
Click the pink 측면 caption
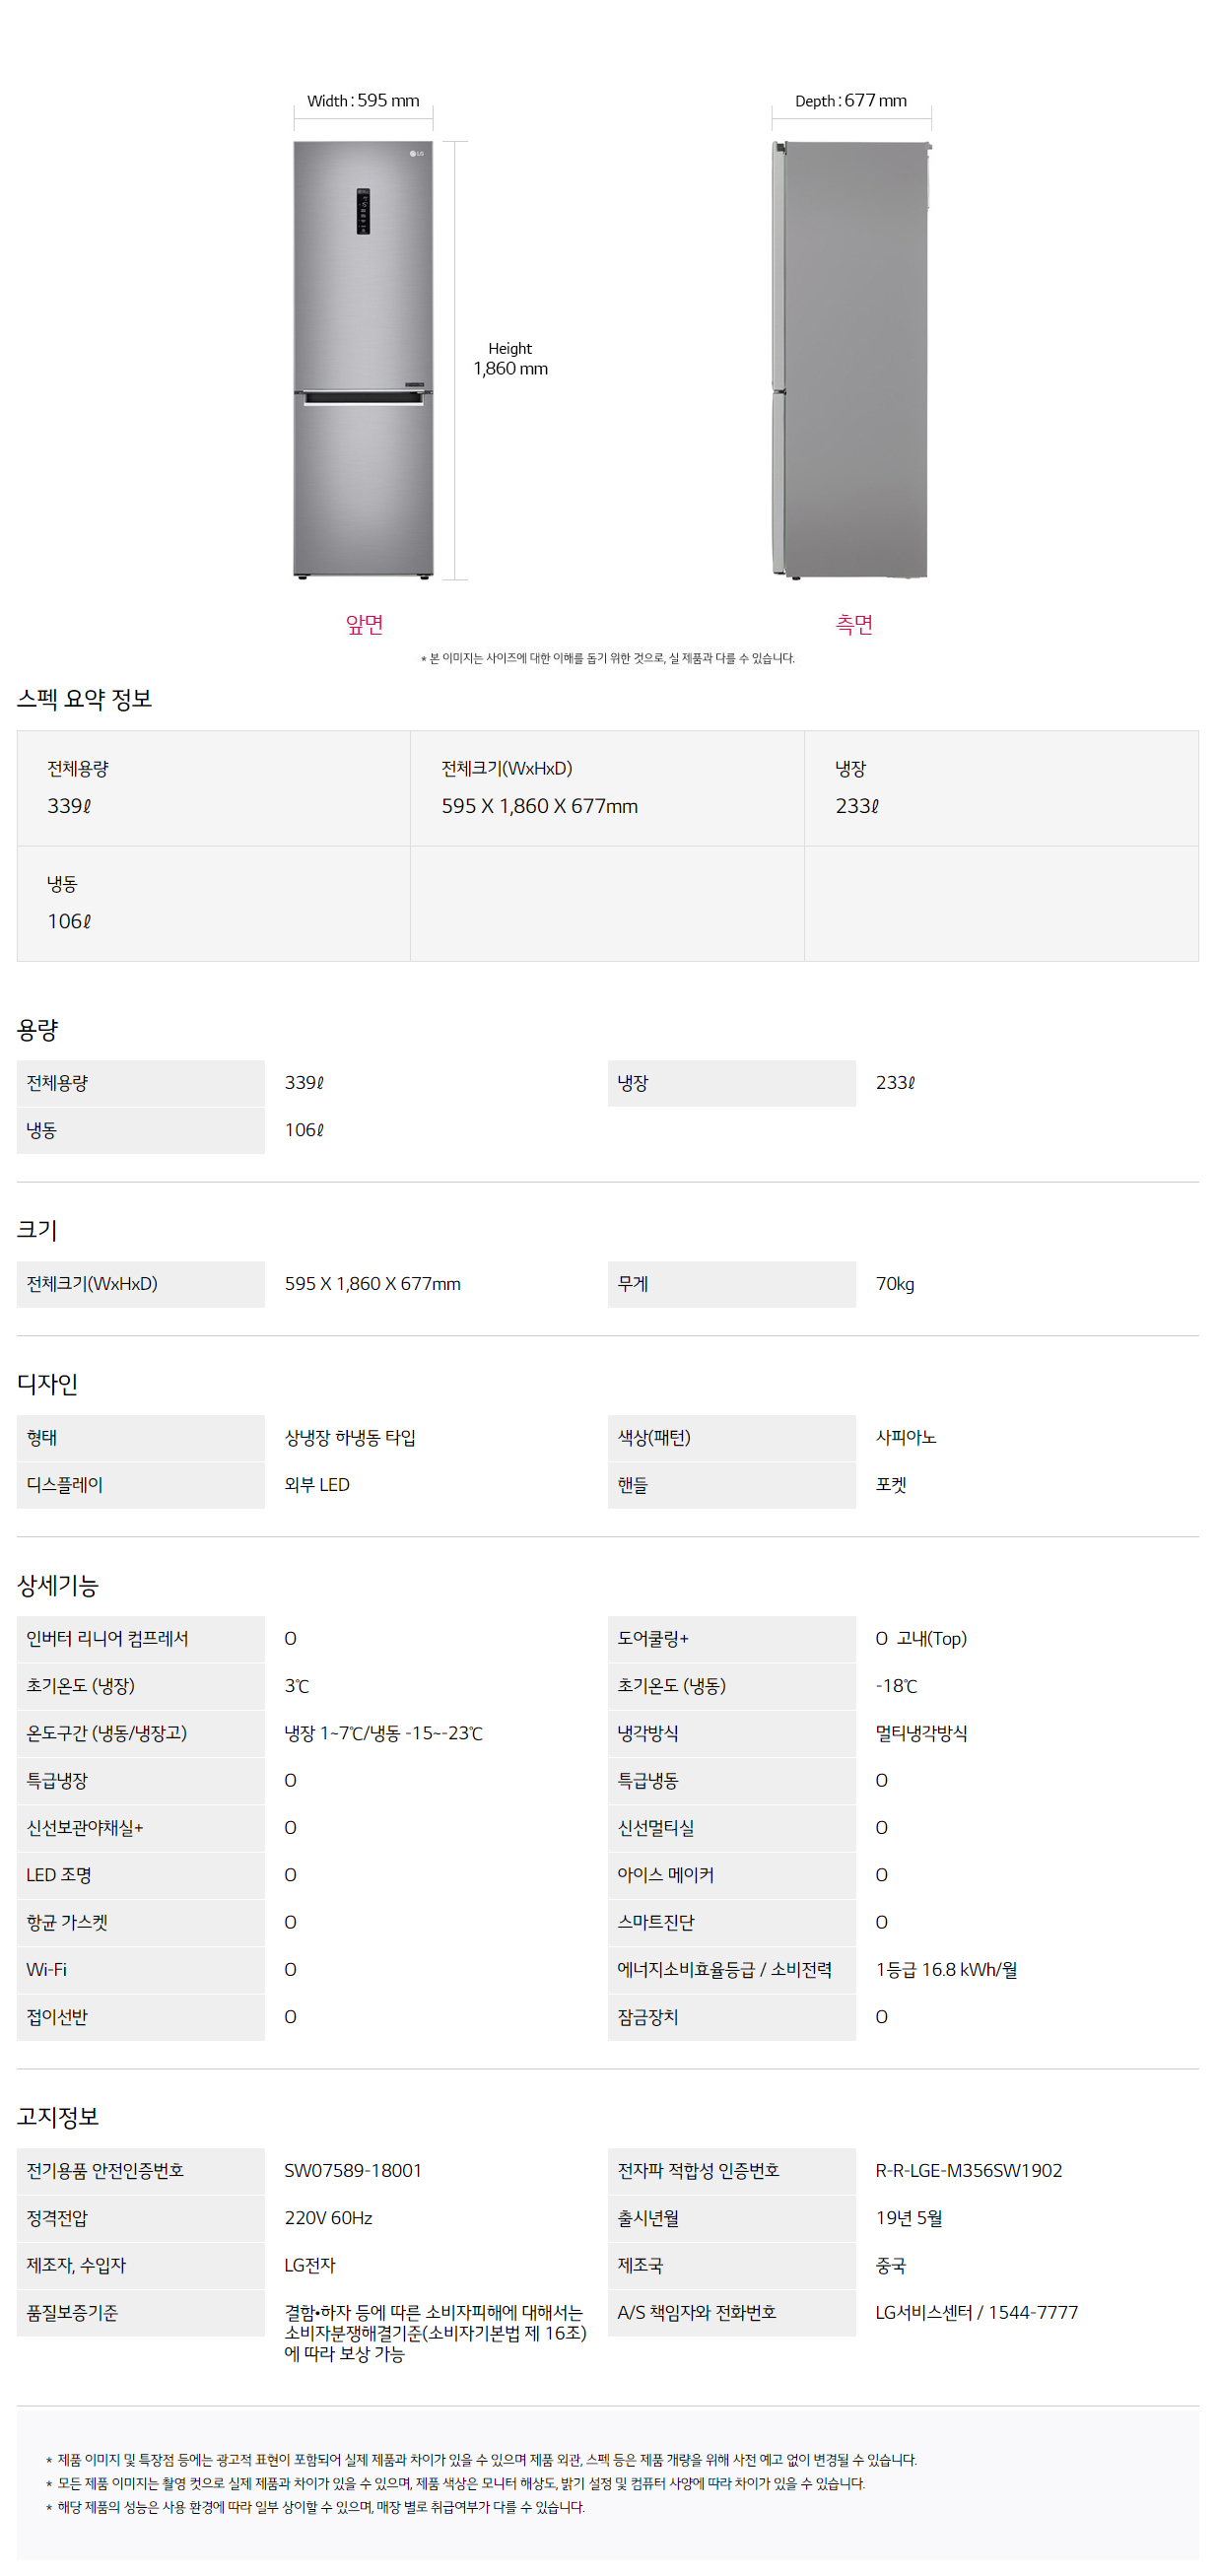854,625
